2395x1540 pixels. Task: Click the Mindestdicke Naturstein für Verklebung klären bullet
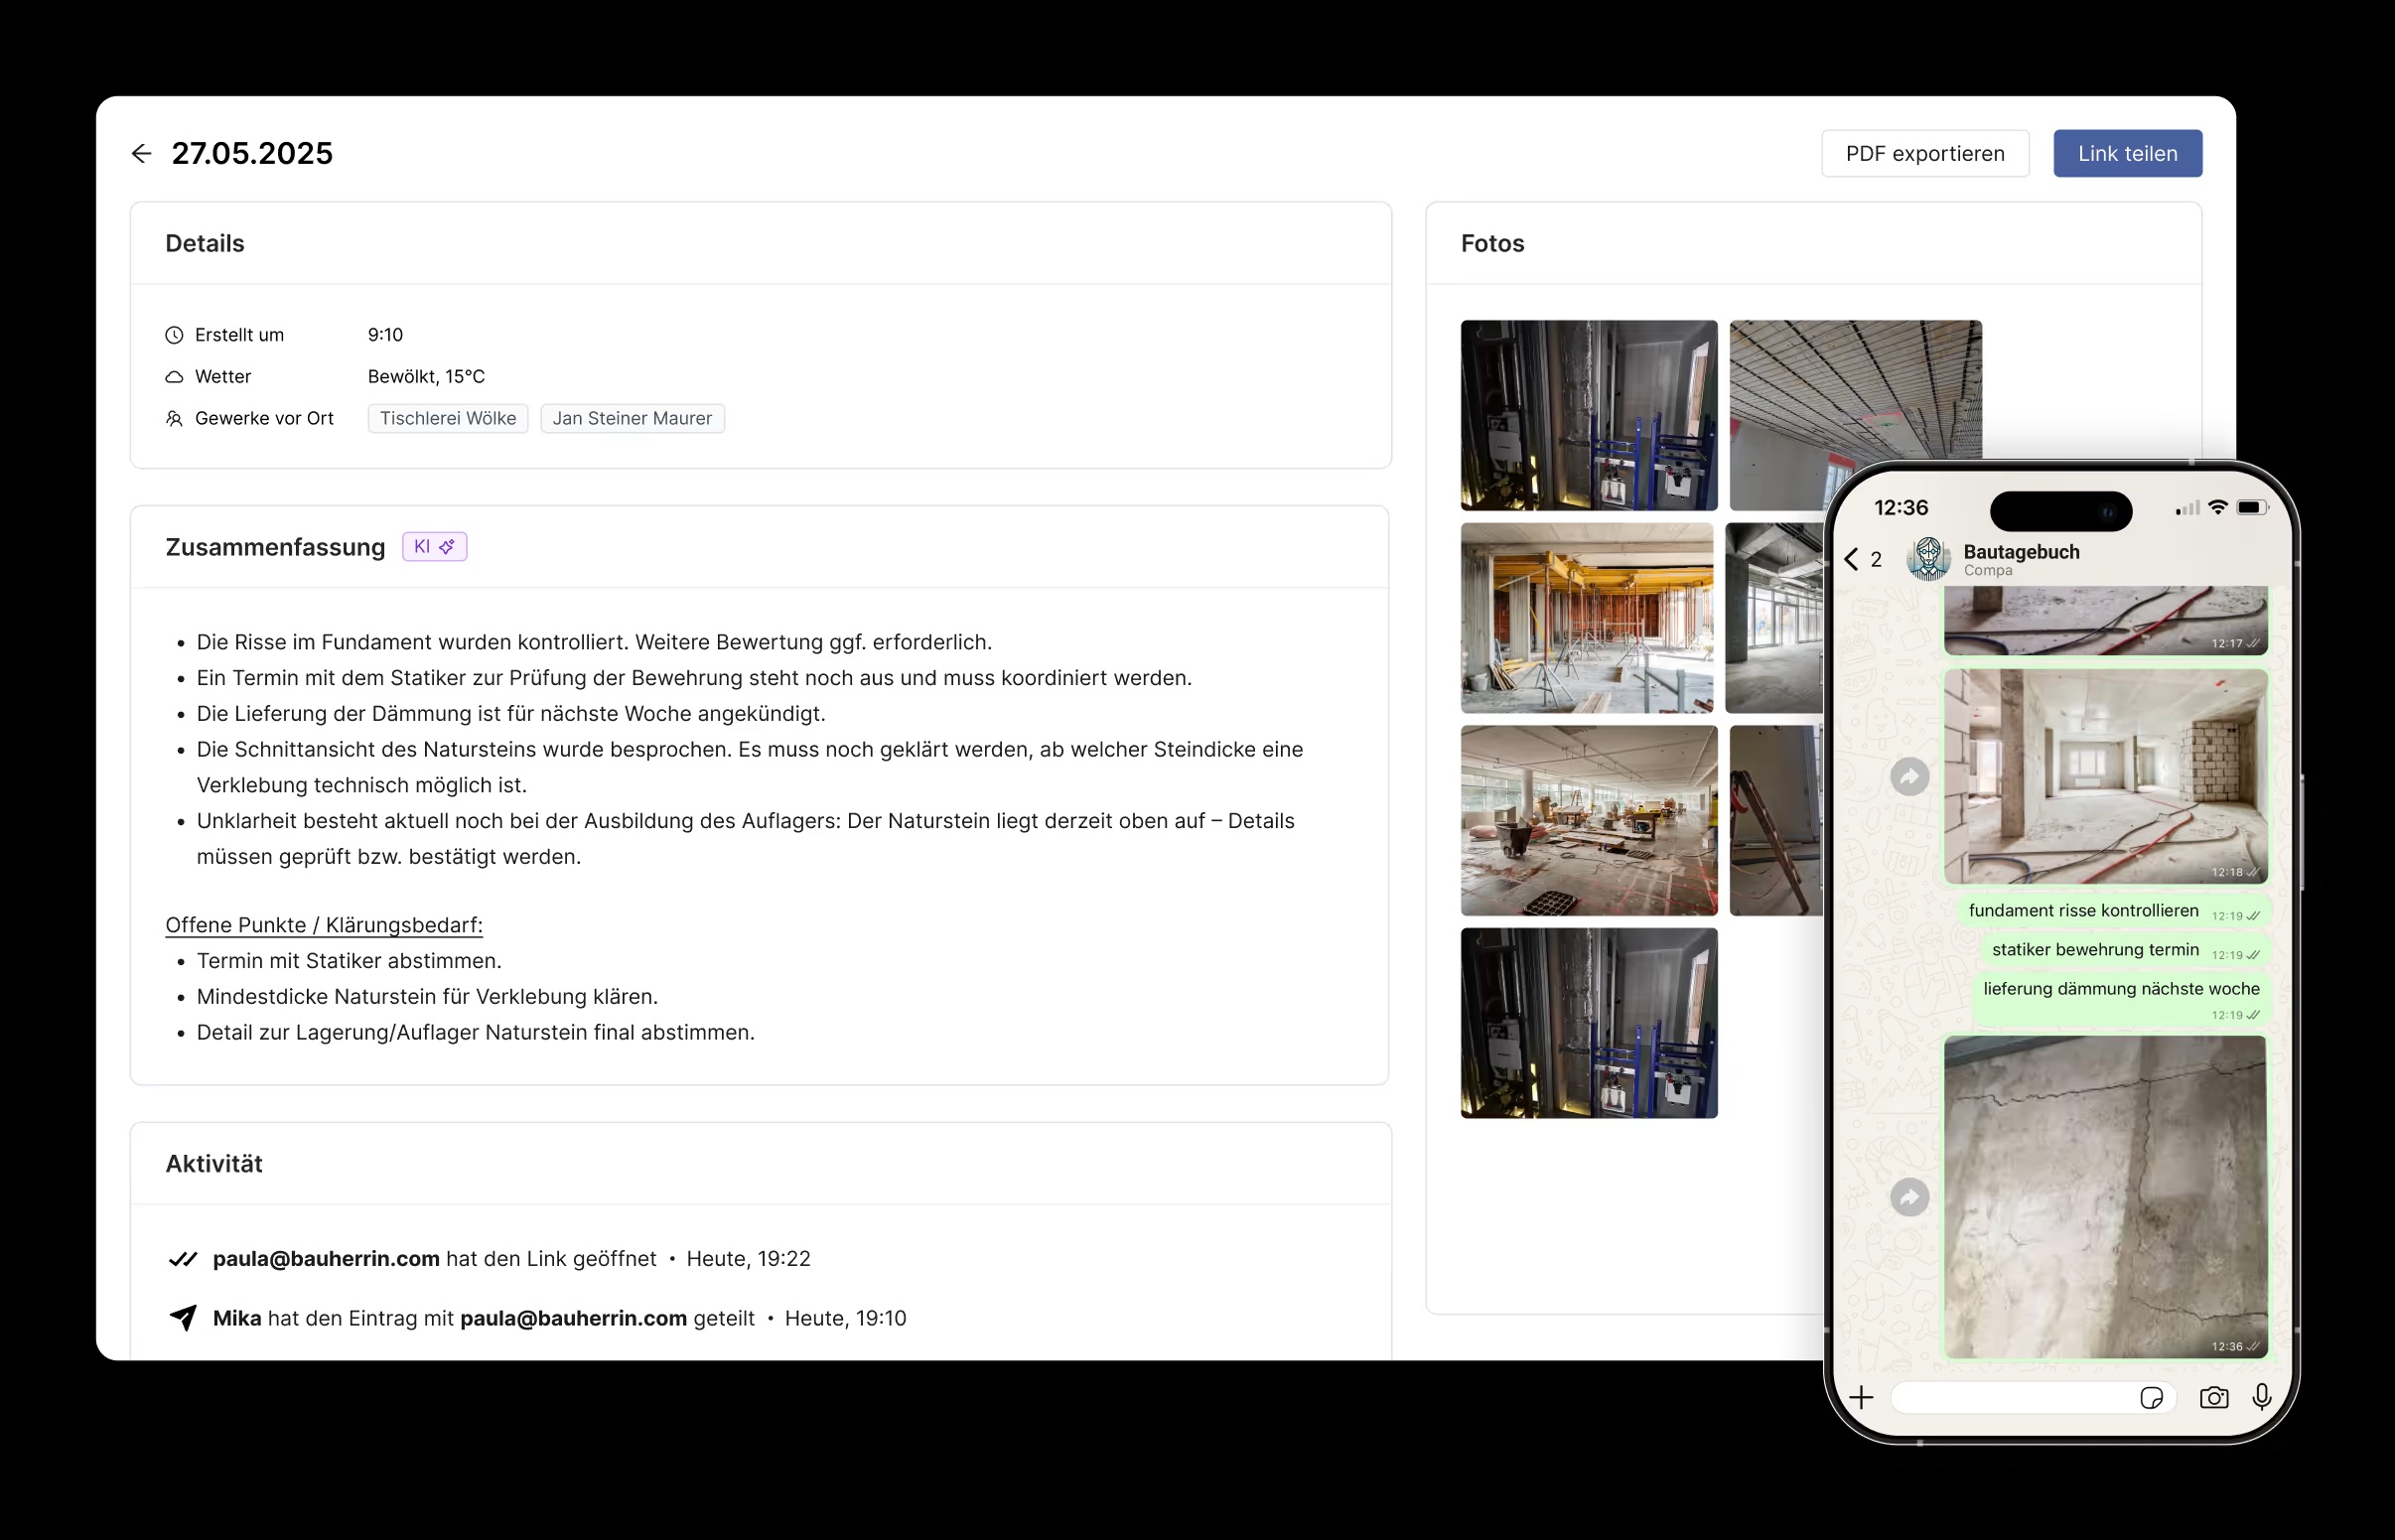427,997
